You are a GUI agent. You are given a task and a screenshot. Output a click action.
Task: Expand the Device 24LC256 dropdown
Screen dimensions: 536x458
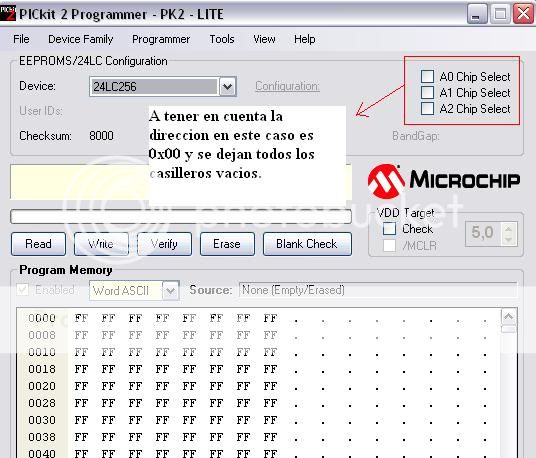[x=227, y=86]
